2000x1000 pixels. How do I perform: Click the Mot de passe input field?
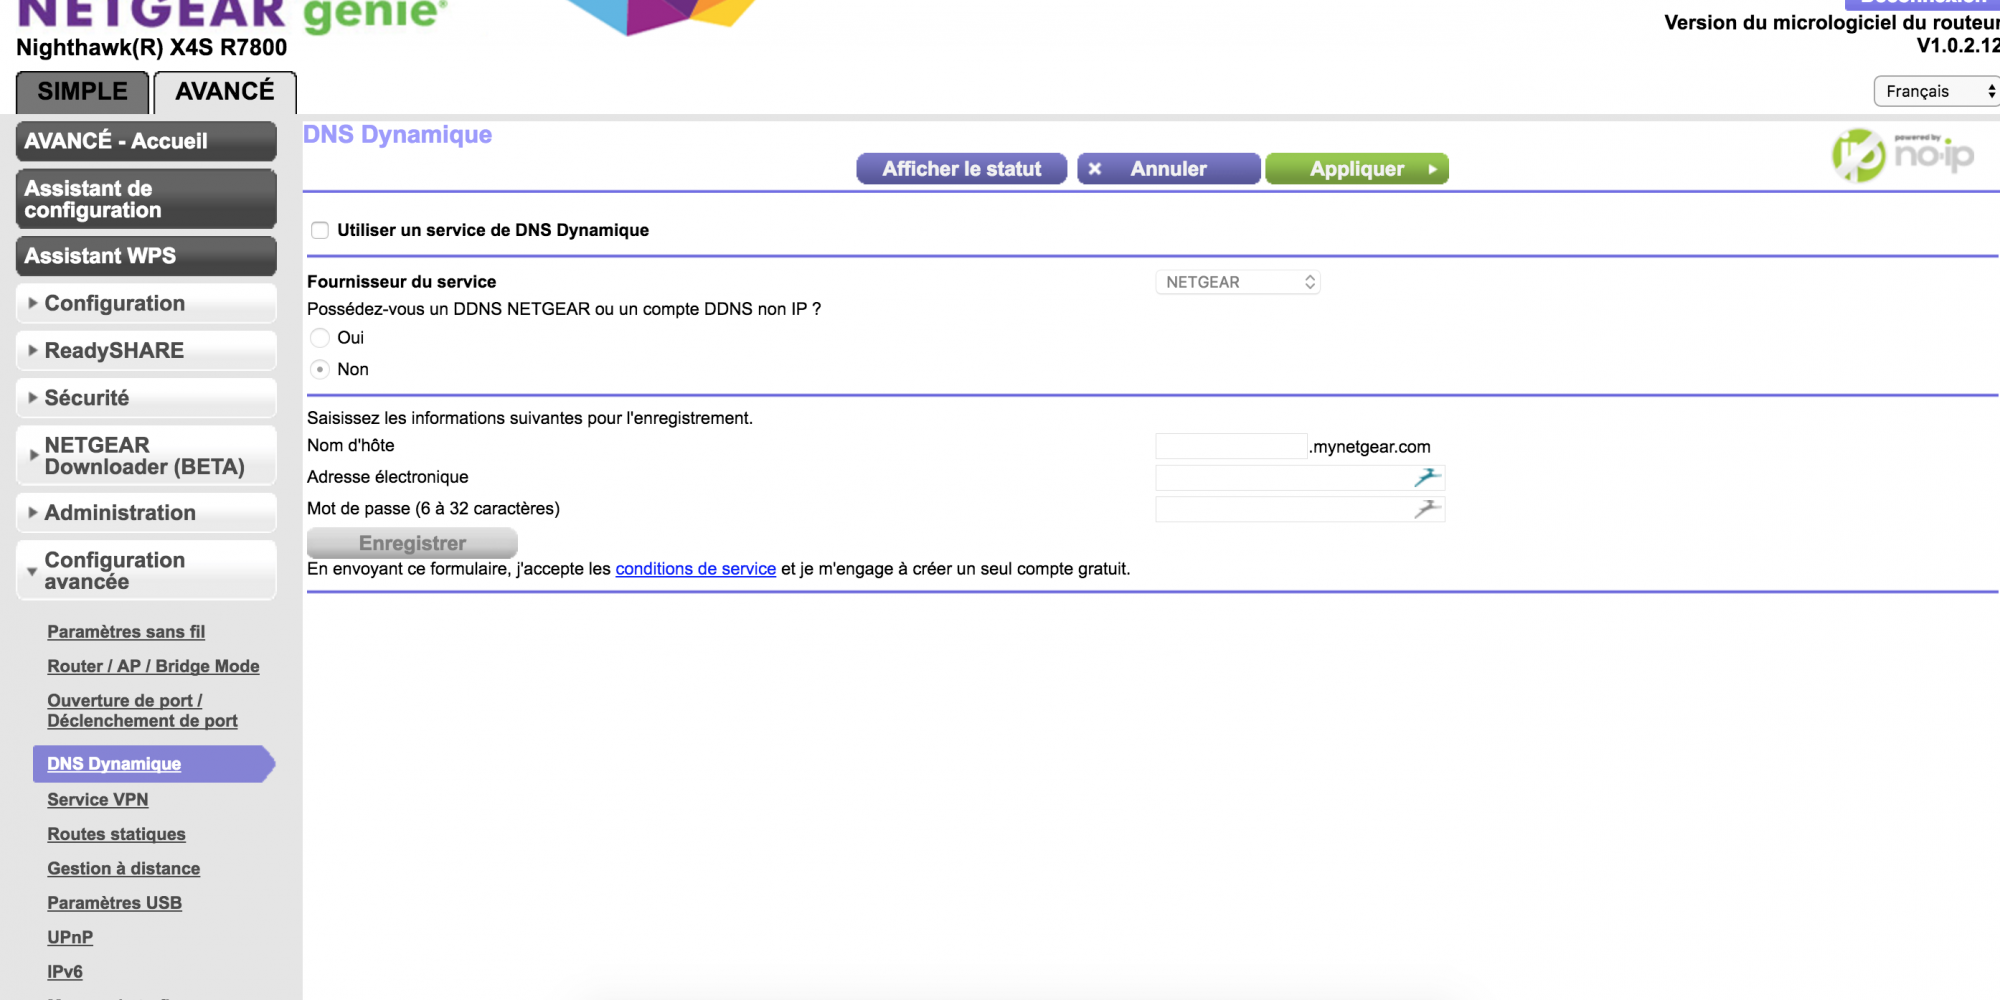pos(1300,510)
